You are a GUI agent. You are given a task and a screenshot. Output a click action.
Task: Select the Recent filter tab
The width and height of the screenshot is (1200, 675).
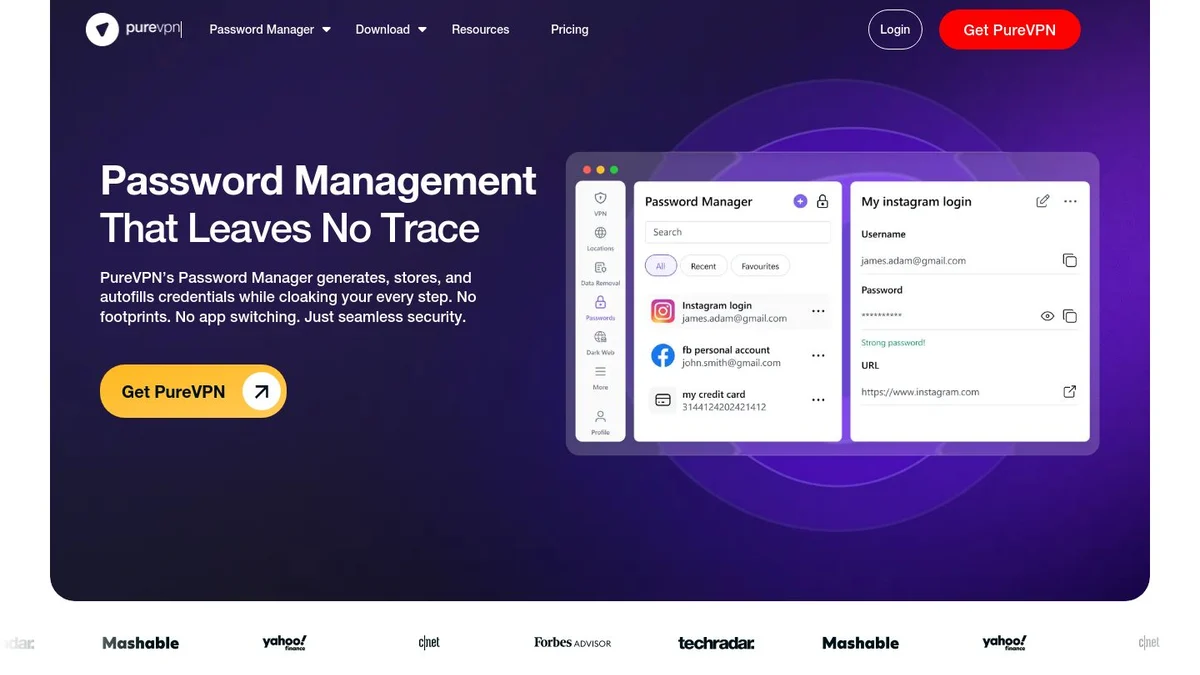703,266
